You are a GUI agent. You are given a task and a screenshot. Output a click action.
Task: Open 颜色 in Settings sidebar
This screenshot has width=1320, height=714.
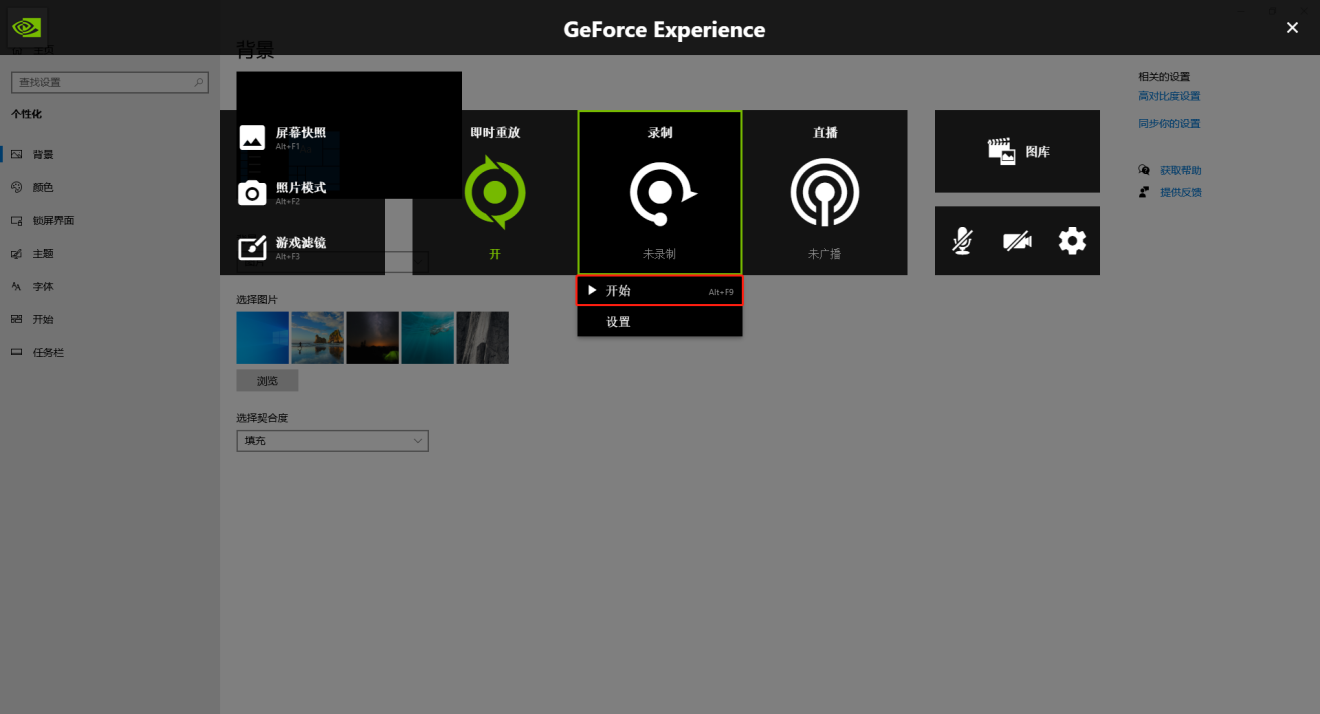click(110, 187)
